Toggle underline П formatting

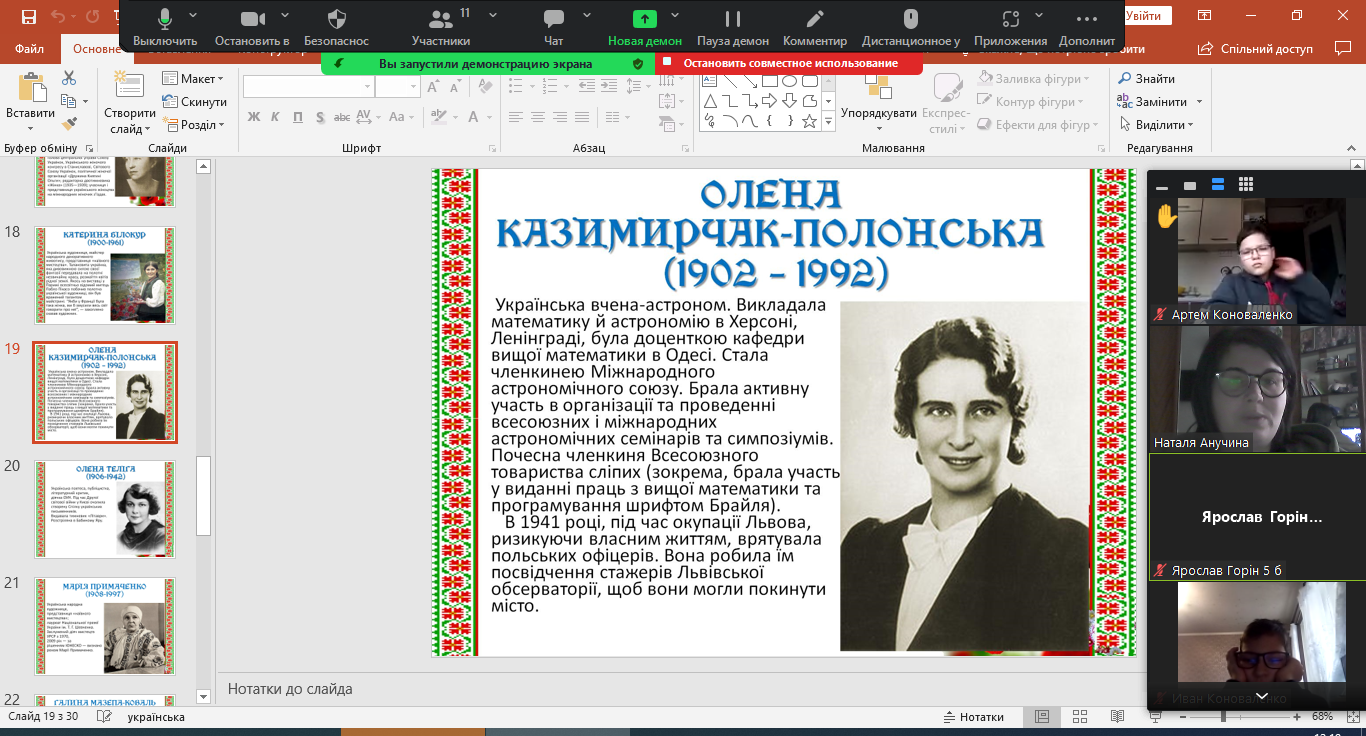pos(298,117)
